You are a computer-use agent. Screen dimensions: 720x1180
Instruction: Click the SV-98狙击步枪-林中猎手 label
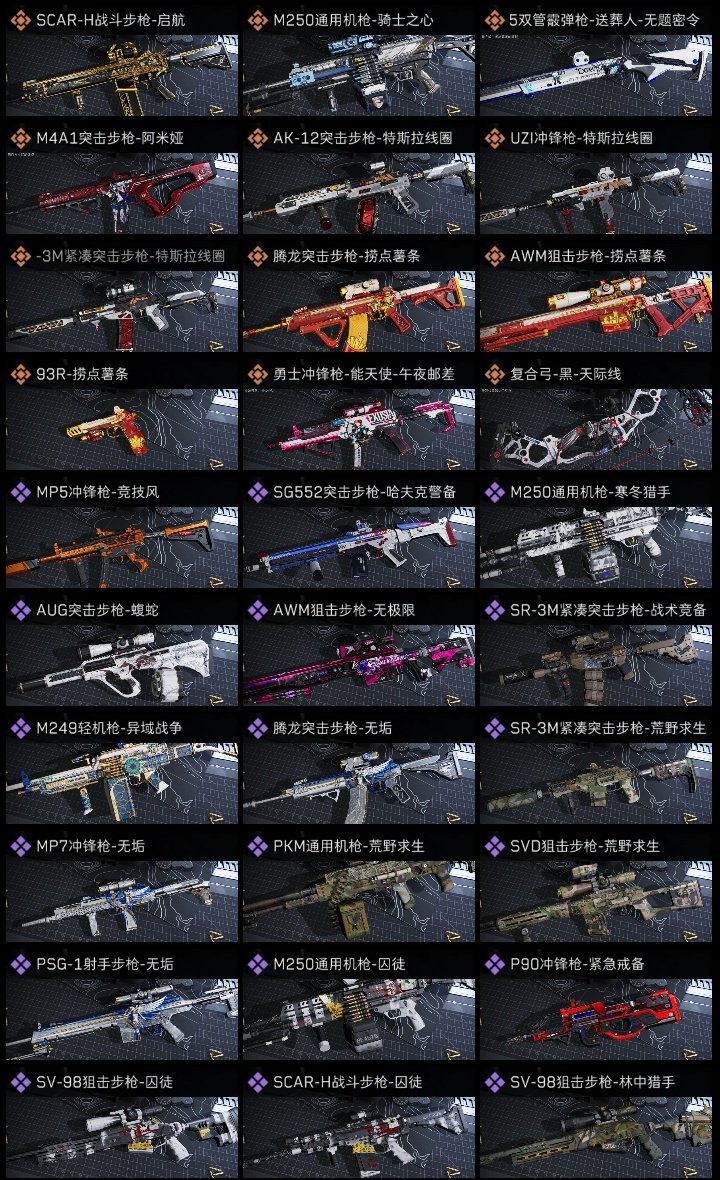pyautogui.click(x=592, y=1082)
